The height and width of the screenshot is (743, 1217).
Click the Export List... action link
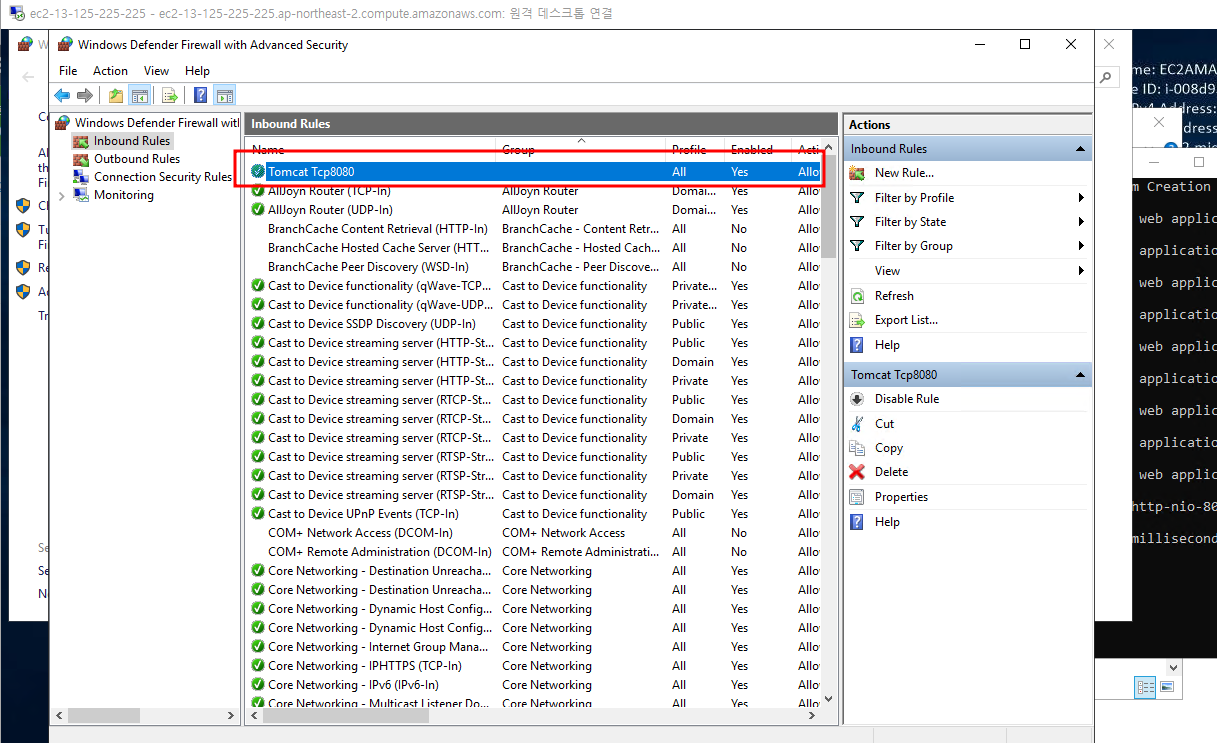pos(906,320)
